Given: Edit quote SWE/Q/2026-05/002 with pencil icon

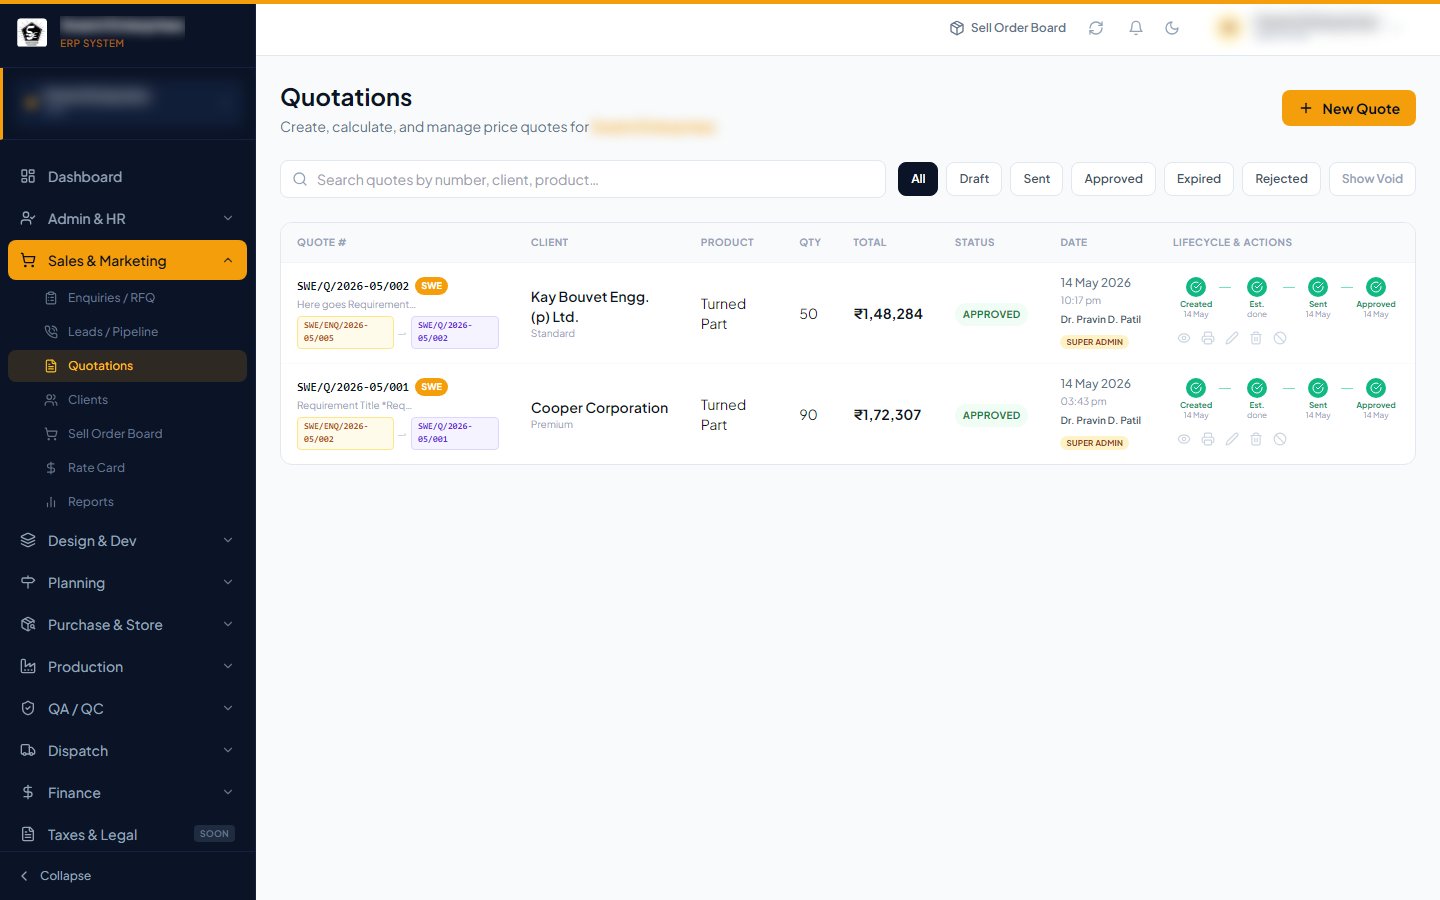Looking at the screenshot, I should click(1232, 338).
